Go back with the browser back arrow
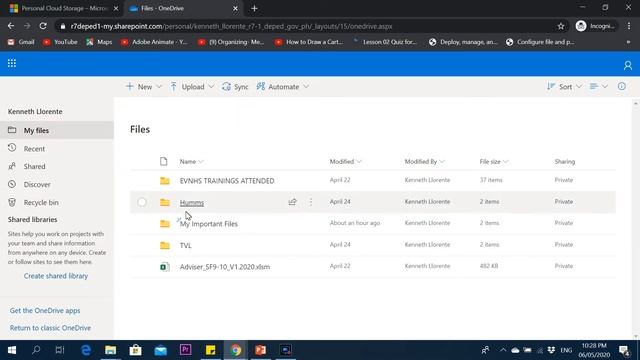Image resolution: width=640 pixels, height=360 pixels. tap(11, 26)
